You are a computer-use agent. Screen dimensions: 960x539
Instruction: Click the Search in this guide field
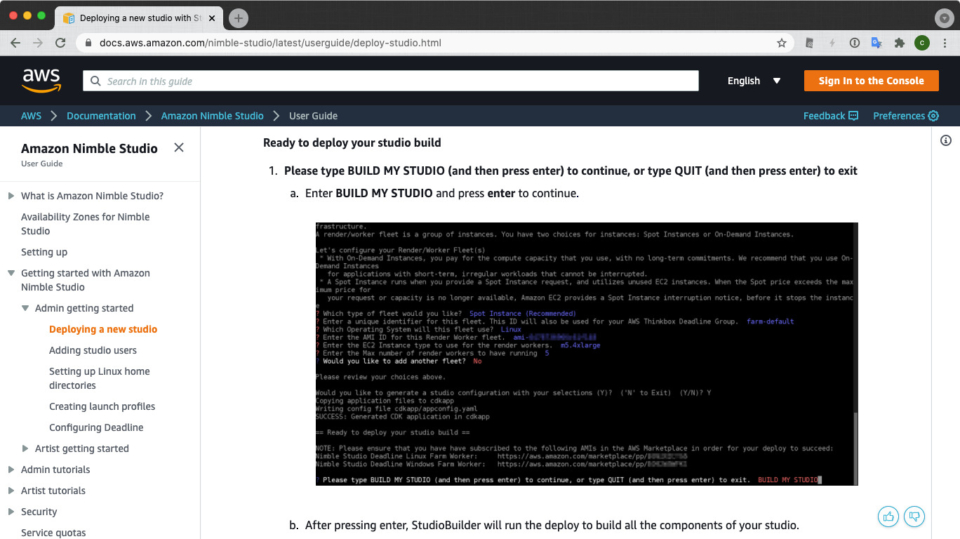391,81
